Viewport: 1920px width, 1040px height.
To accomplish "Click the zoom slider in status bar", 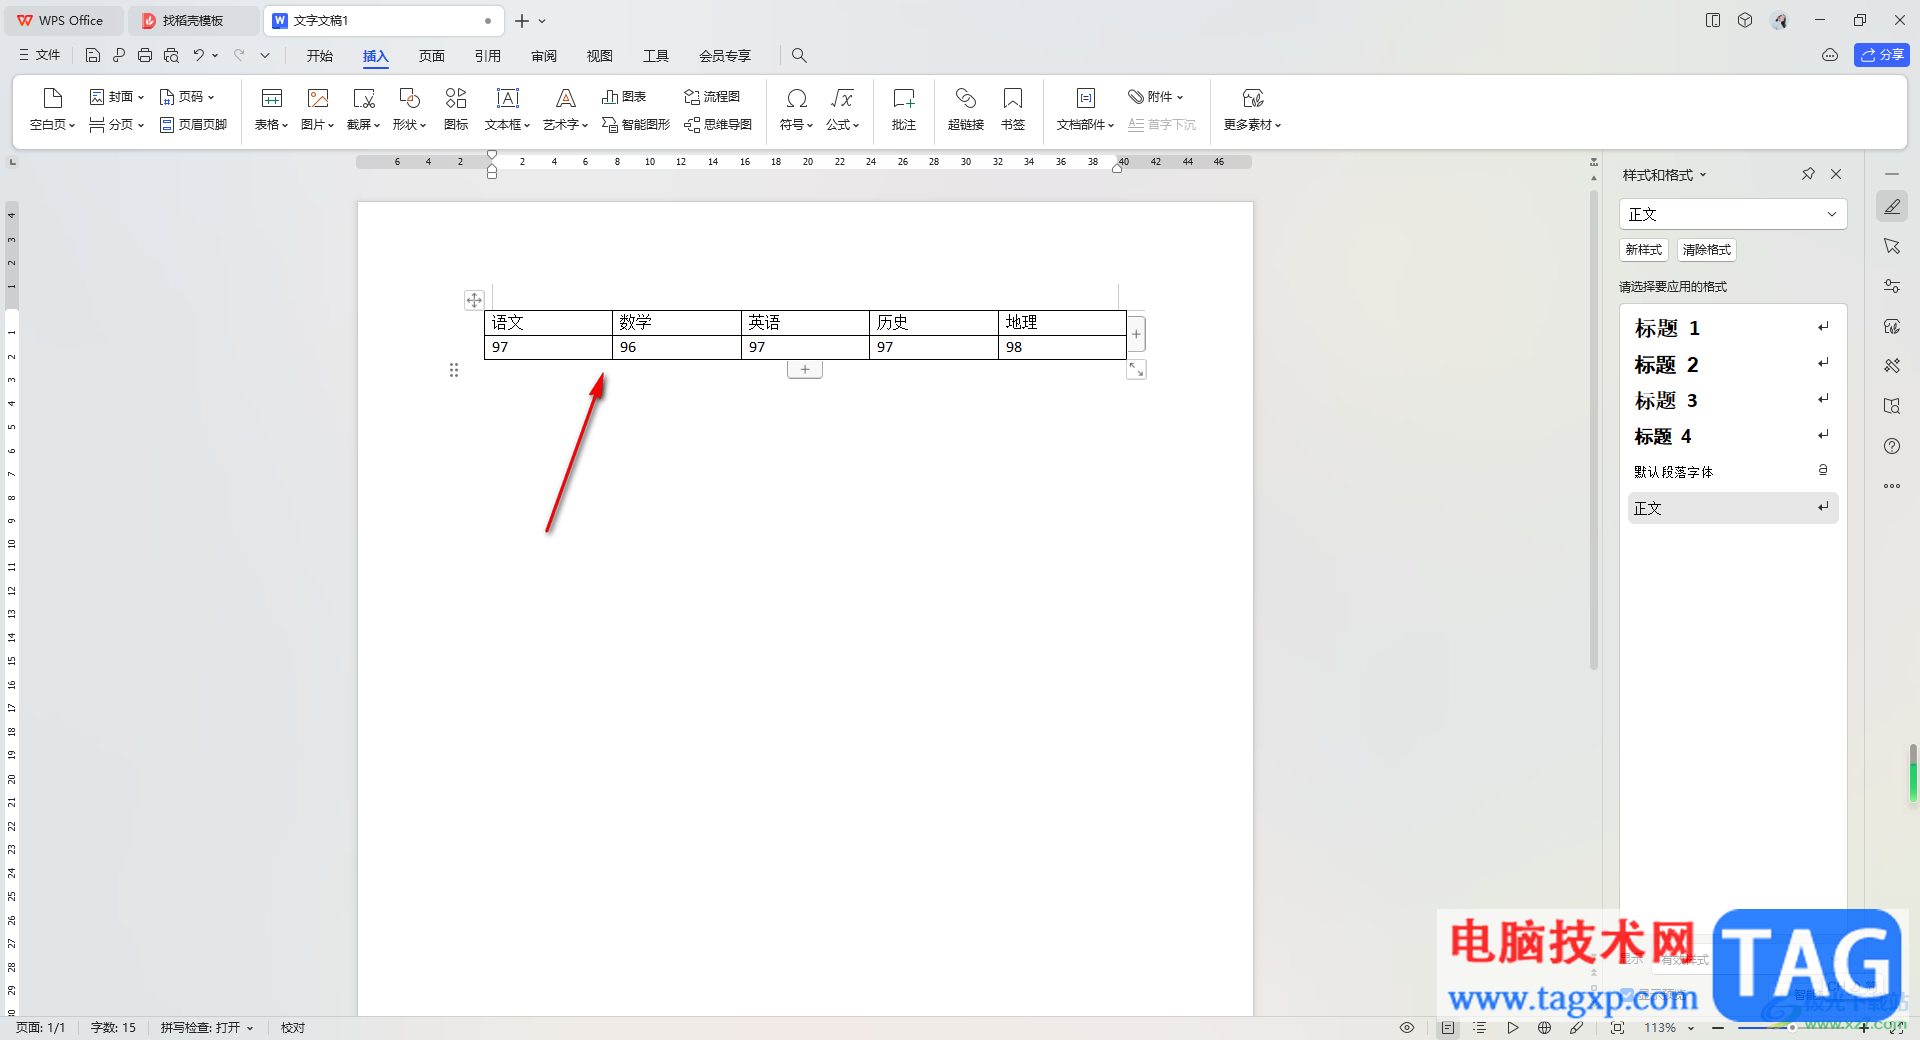I will [1792, 1028].
